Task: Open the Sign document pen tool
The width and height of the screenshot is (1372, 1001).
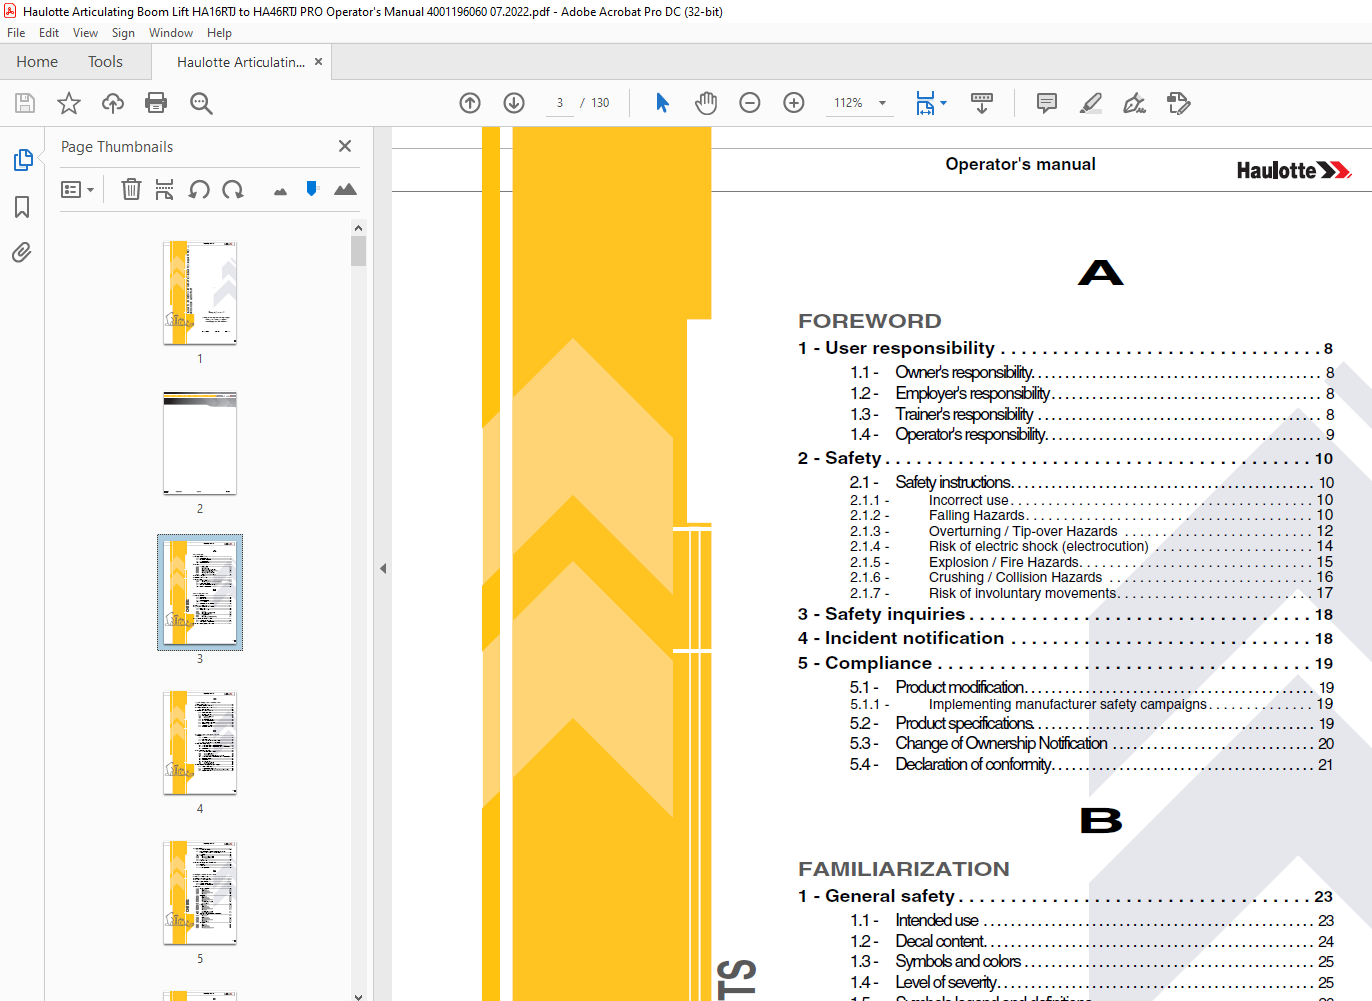Action: coord(1134,103)
